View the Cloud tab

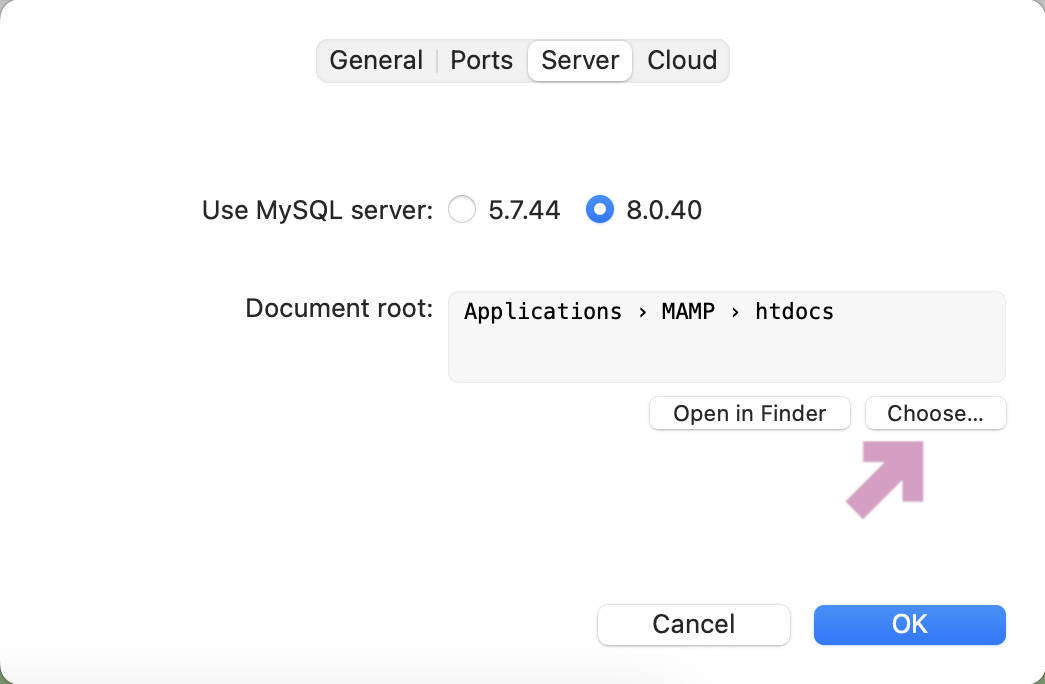pos(681,60)
